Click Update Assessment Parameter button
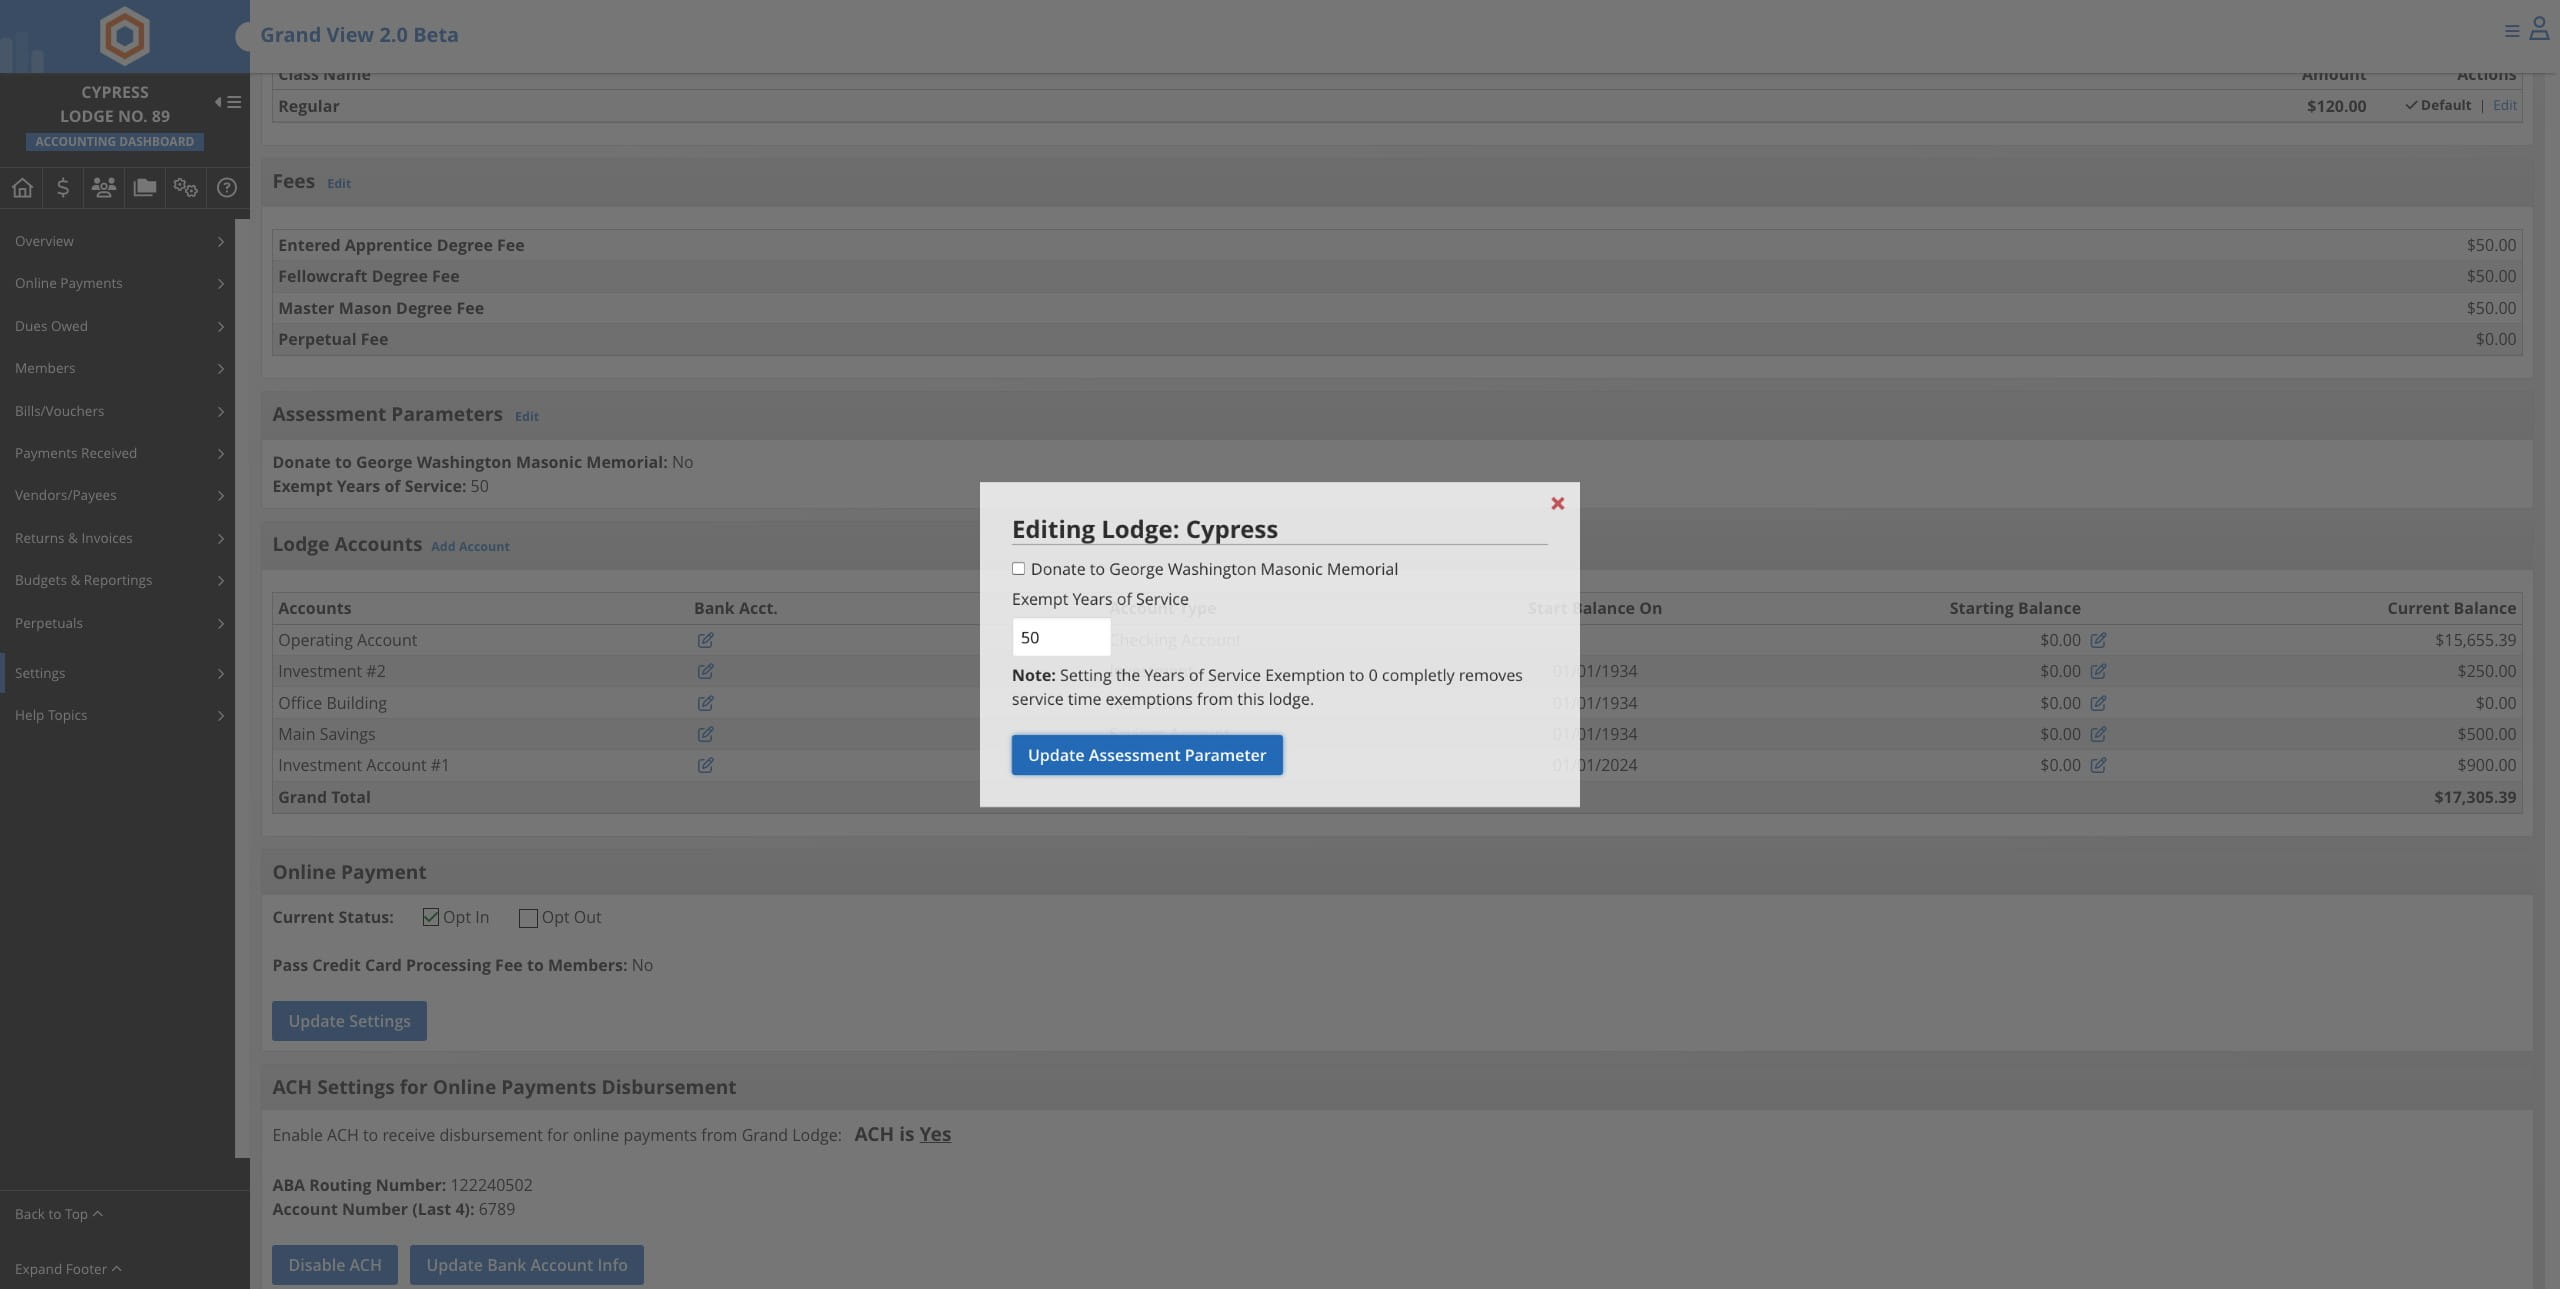This screenshot has width=2560, height=1289. coord(1147,755)
